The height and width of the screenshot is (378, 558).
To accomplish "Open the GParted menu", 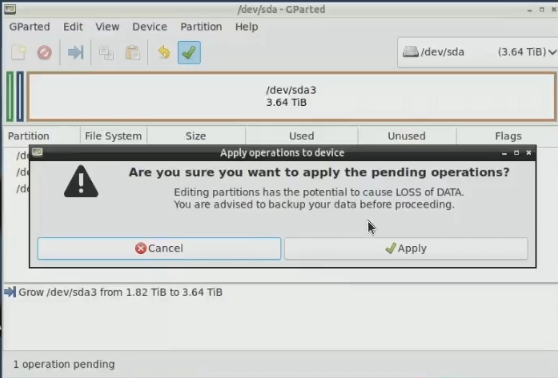I will point(30,27).
